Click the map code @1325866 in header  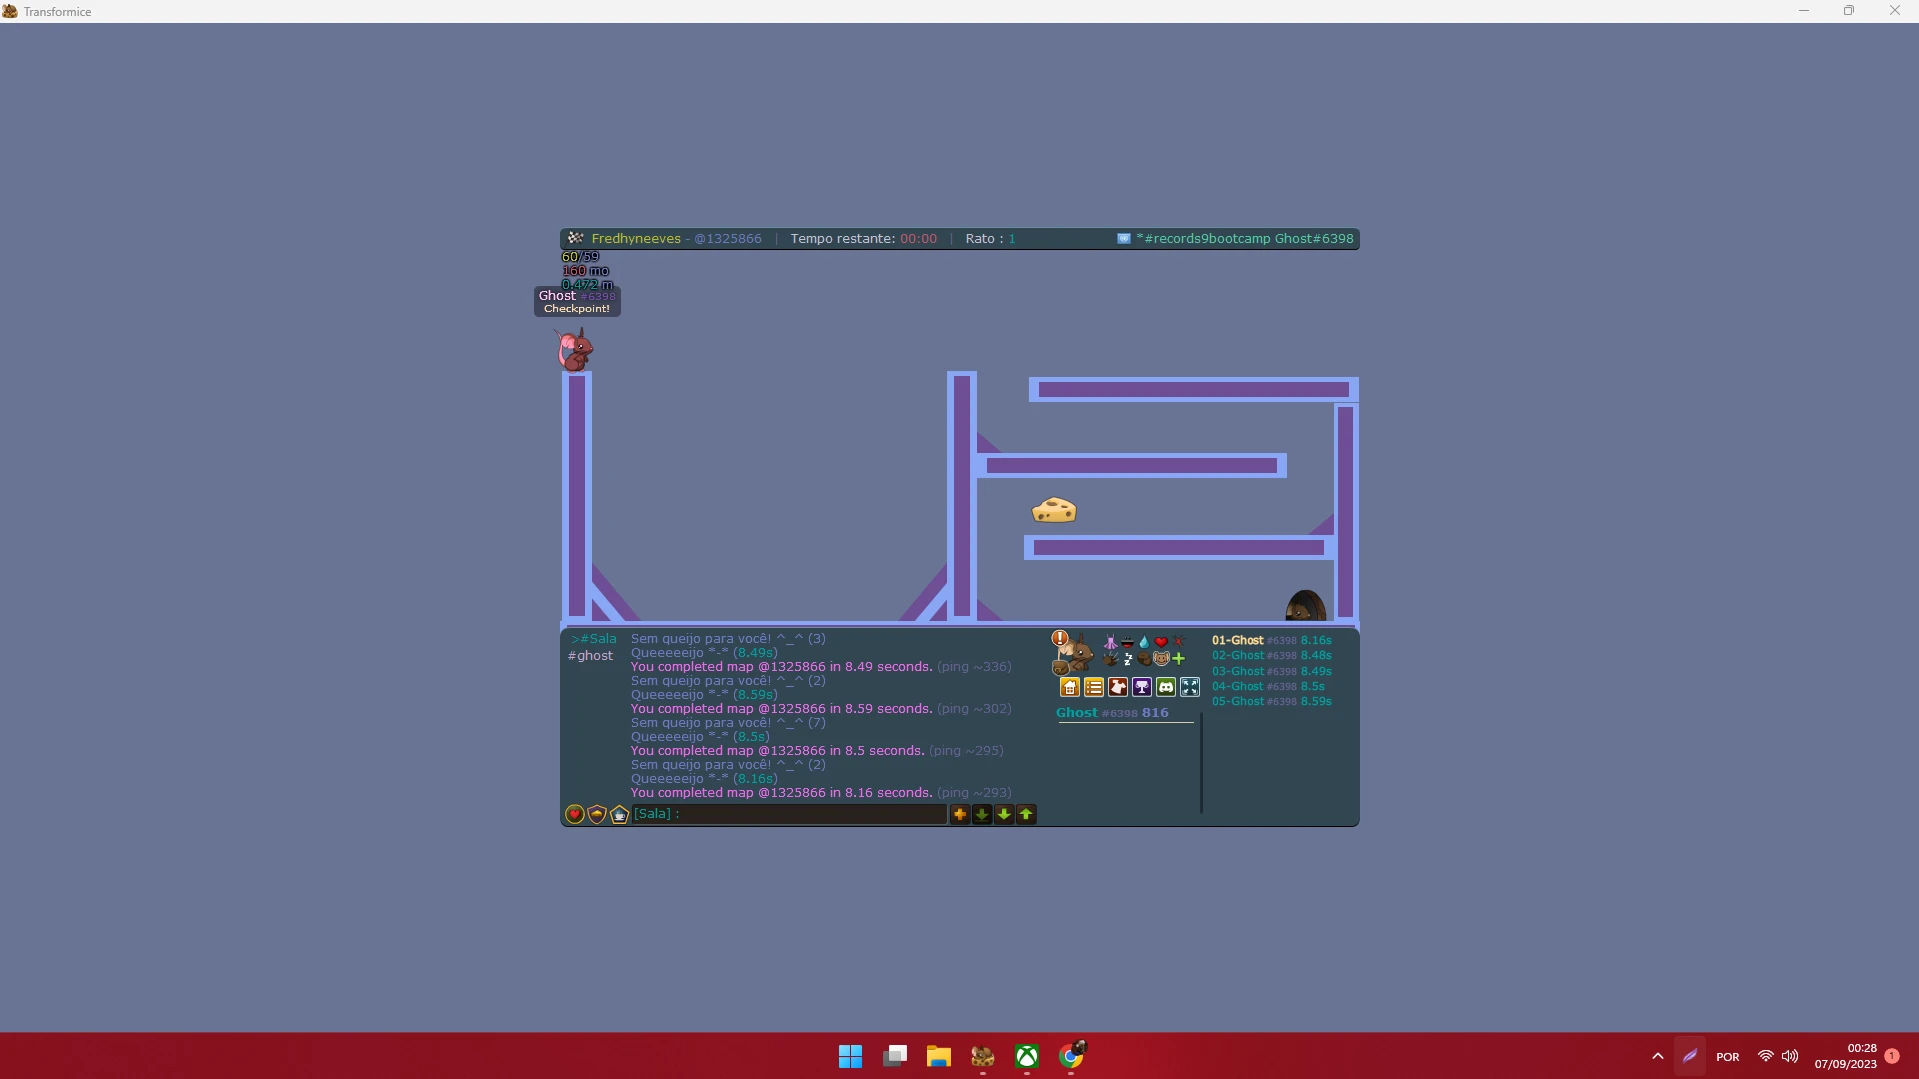click(x=728, y=239)
